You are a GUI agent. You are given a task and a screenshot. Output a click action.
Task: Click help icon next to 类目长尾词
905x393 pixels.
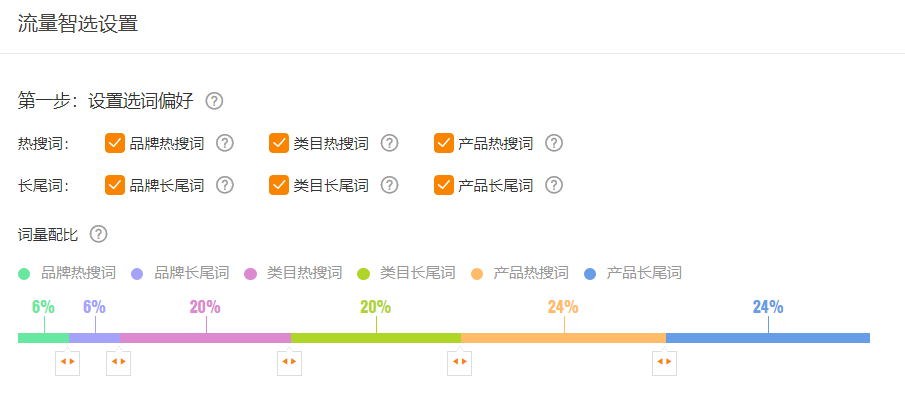coord(390,185)
